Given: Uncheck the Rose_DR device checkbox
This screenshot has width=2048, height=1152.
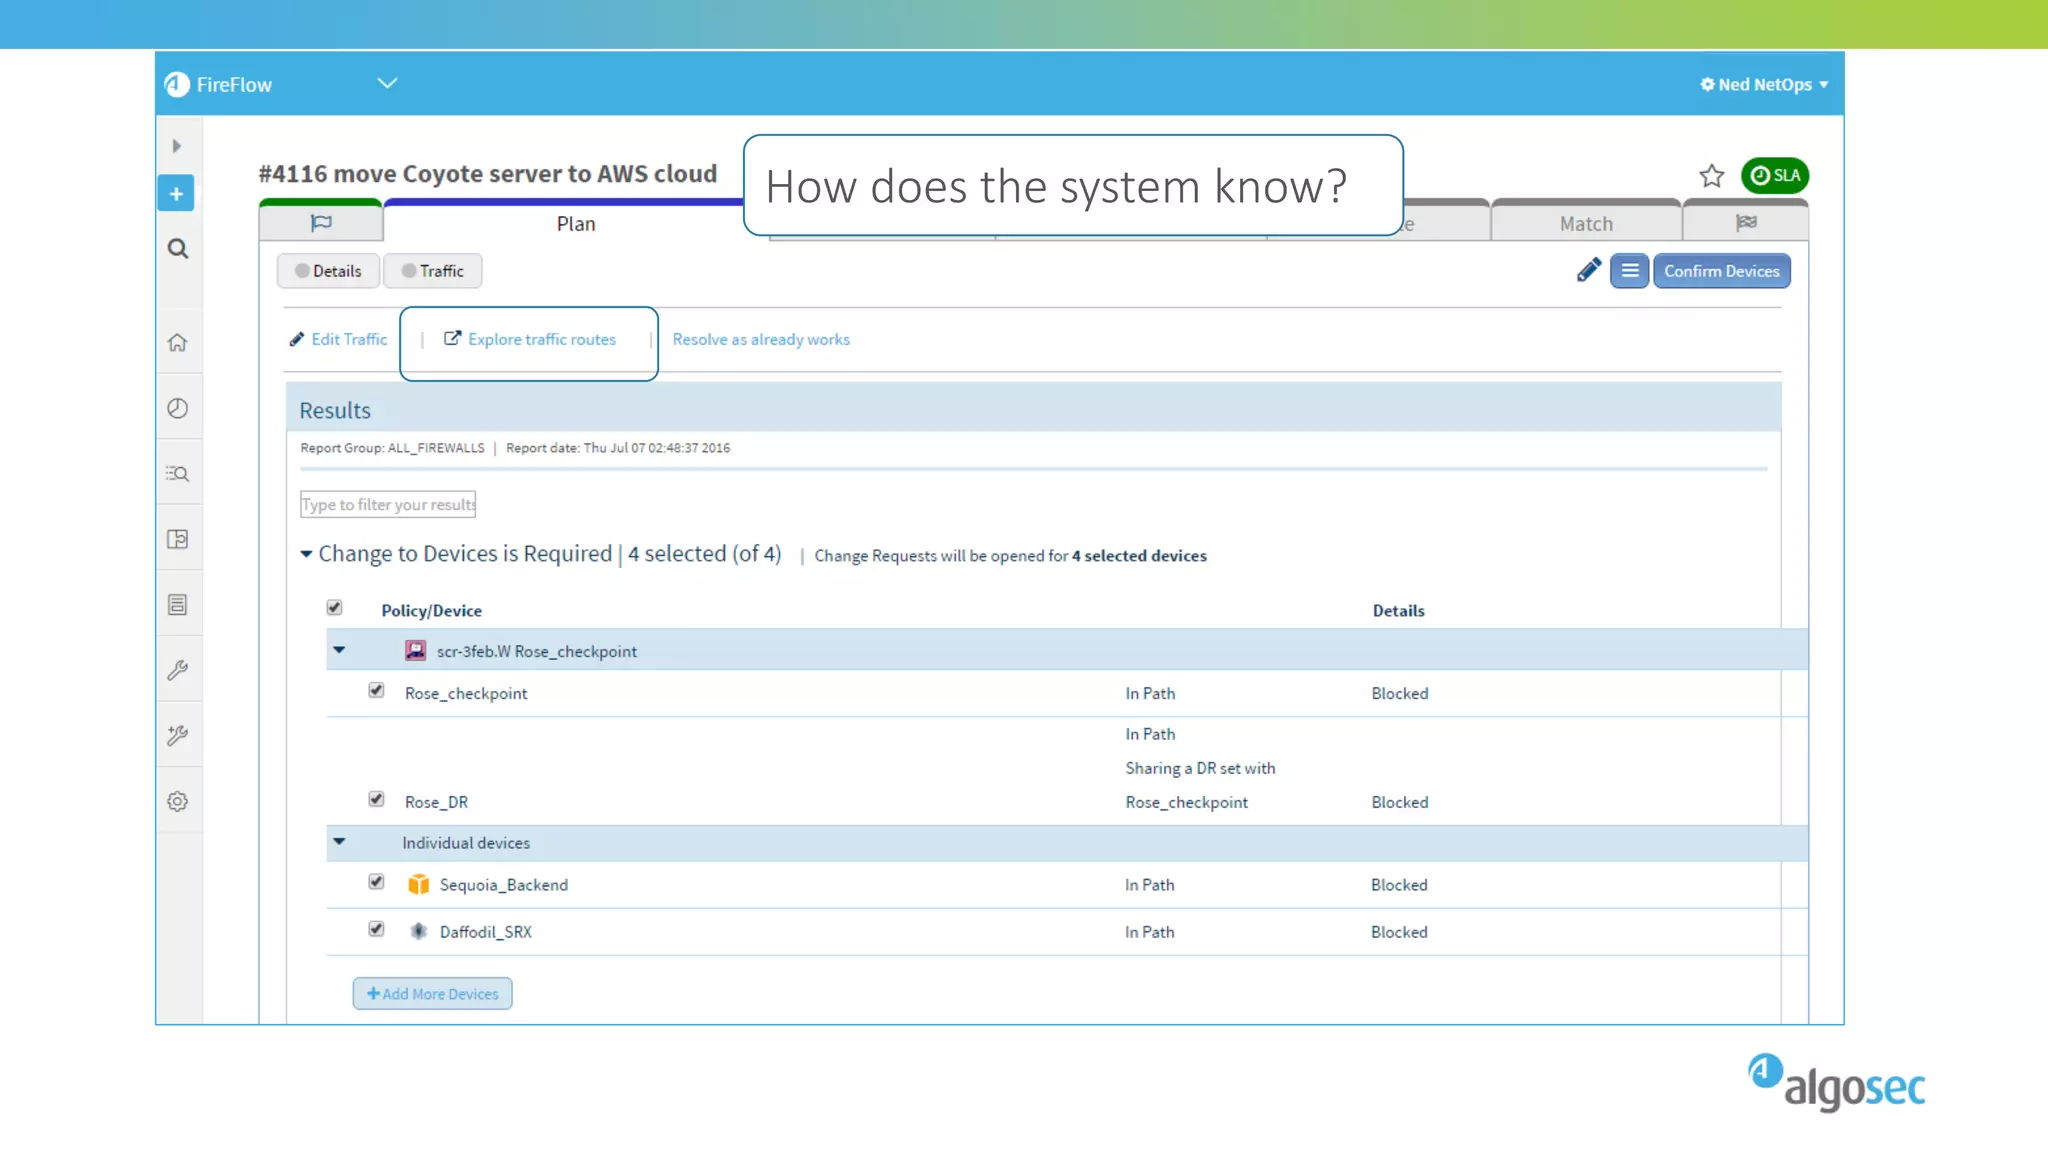Looking at the screenshot, I should click(376, 799).
